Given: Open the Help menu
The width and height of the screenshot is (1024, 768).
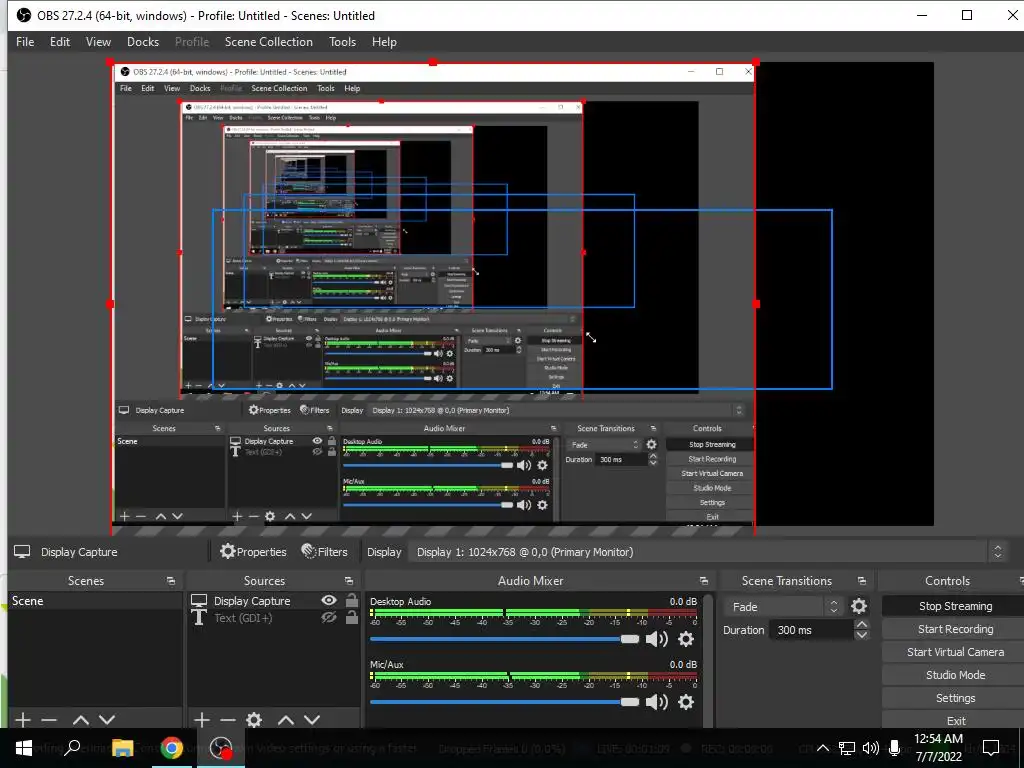Looking at the screenshot, I should tap(384, 42).
